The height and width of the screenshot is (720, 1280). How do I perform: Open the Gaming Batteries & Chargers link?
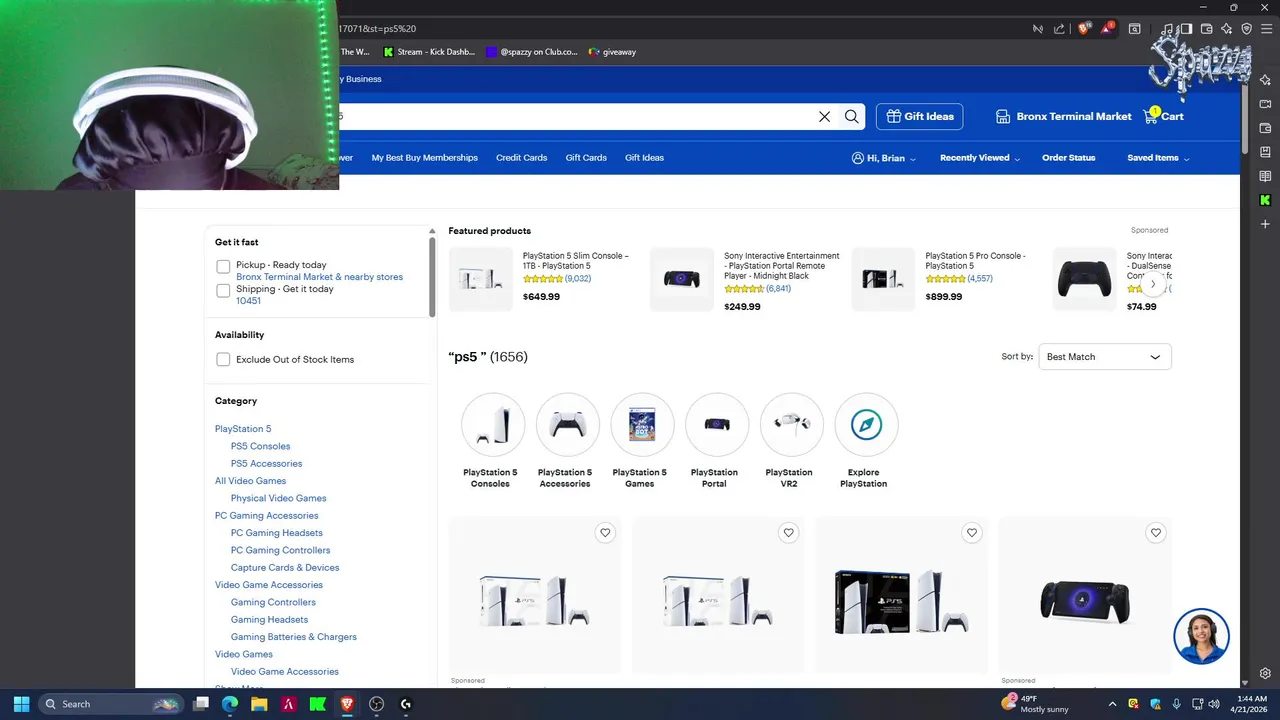pos(293,637)
